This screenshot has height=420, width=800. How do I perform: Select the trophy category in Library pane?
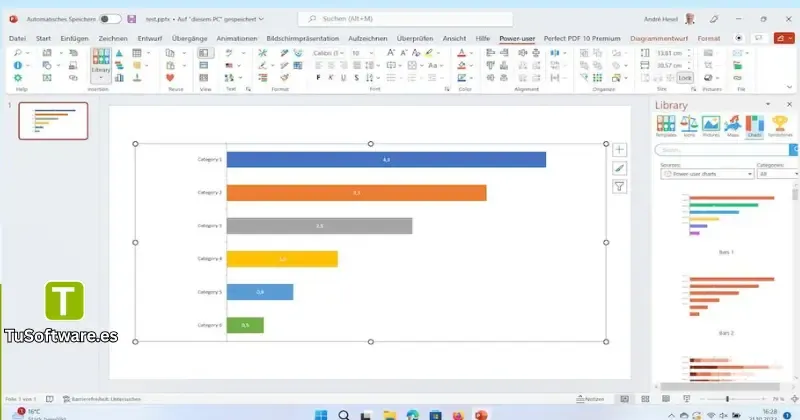pos(780,126)
